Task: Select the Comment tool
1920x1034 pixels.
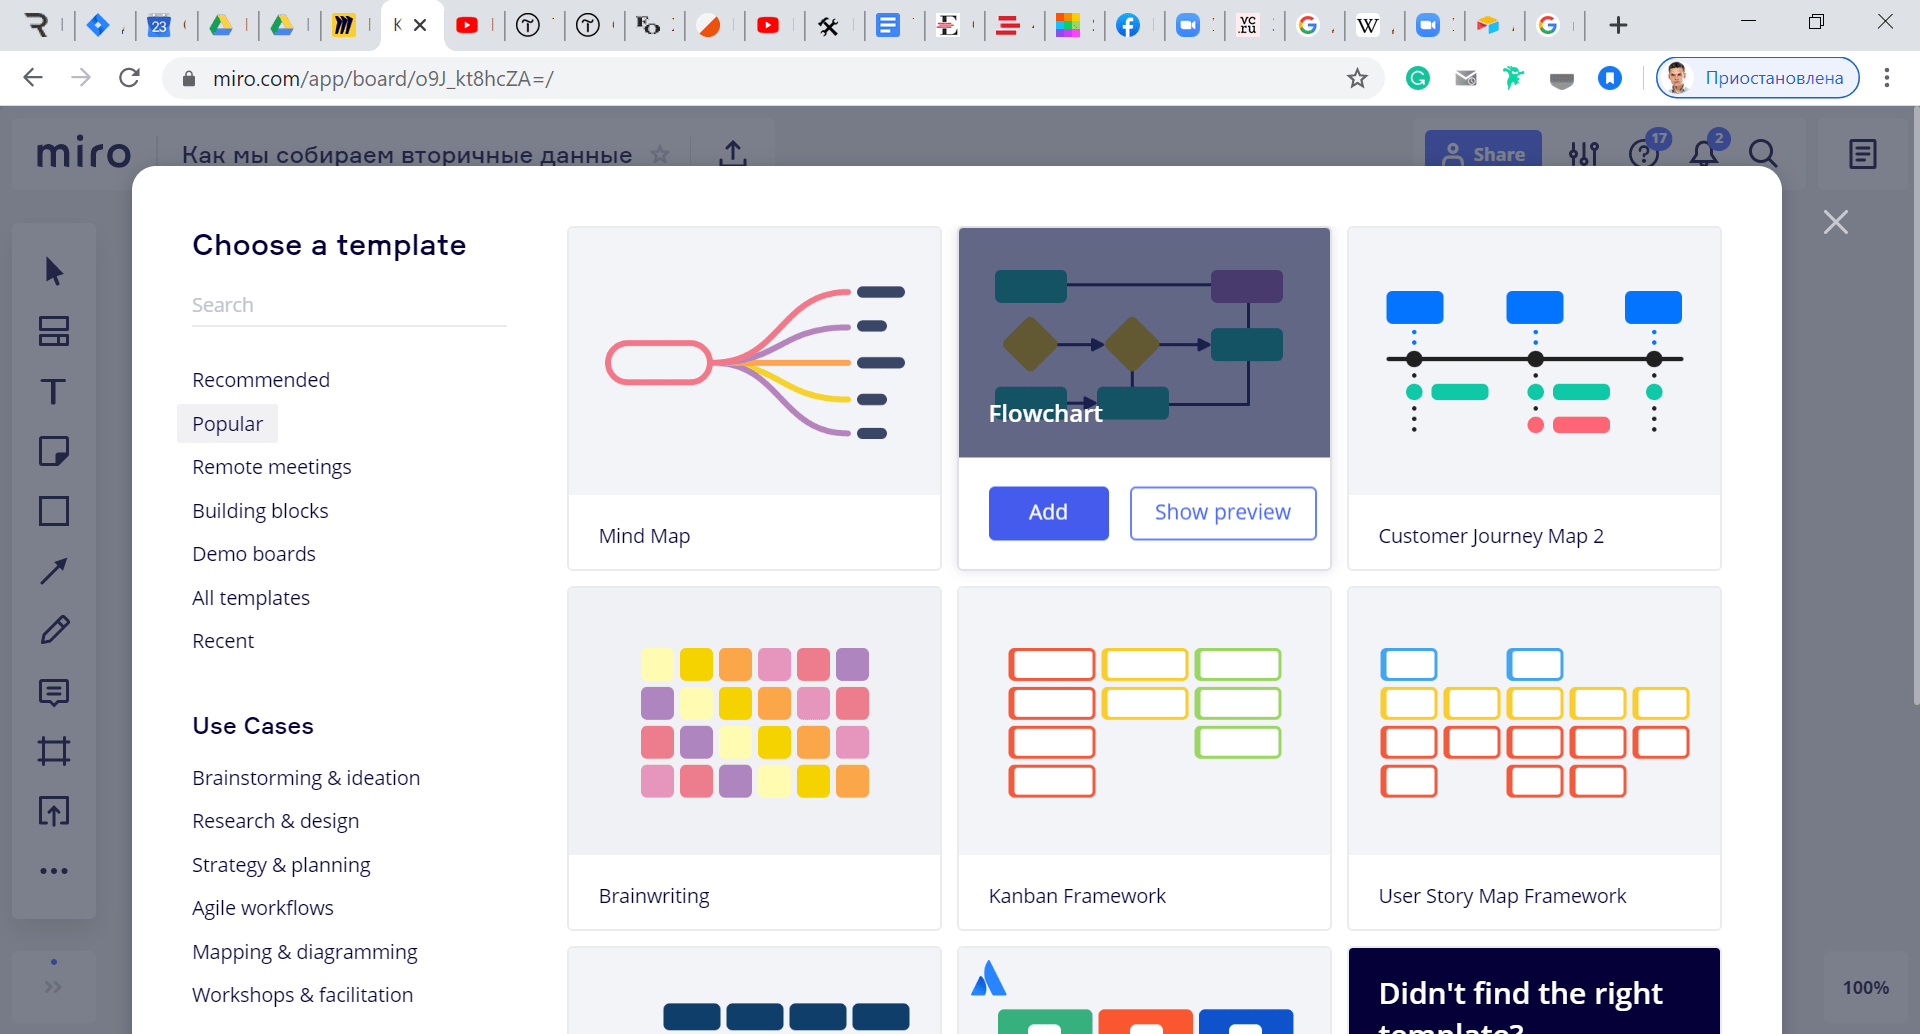Action: tap(54, 692)
